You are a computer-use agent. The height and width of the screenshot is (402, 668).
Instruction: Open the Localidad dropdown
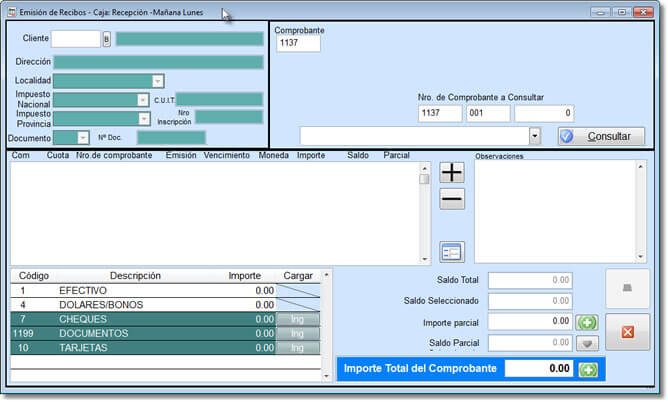158,81
